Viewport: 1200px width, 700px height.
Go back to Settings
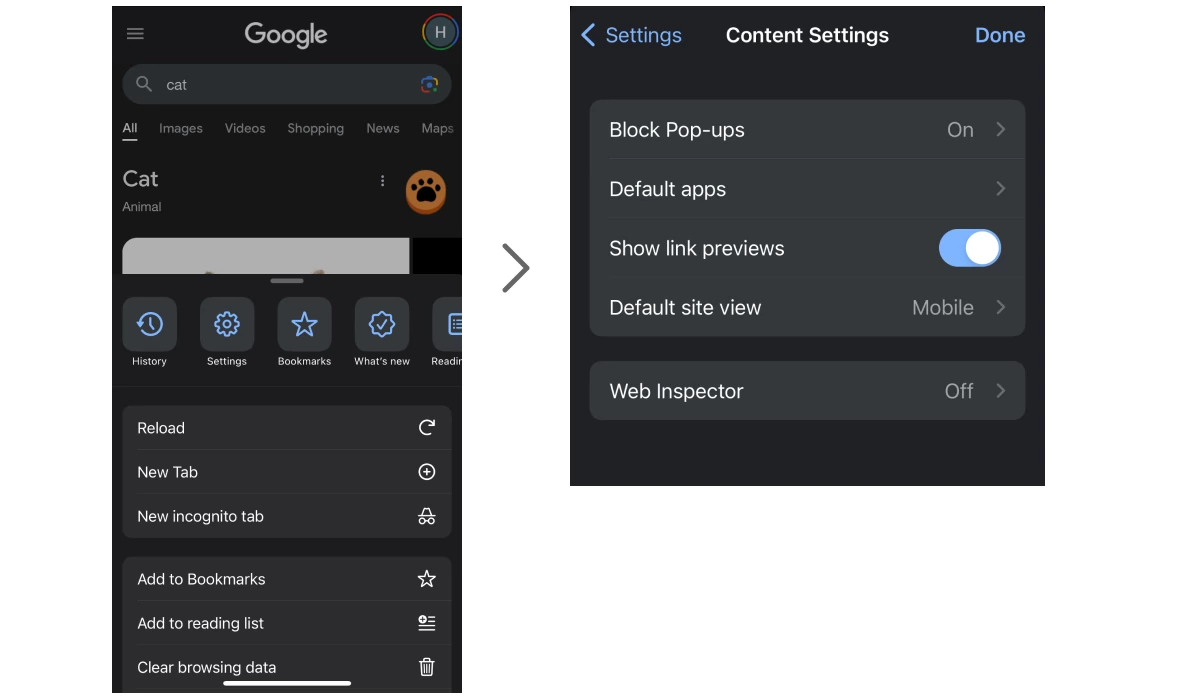tap(631, 35)
